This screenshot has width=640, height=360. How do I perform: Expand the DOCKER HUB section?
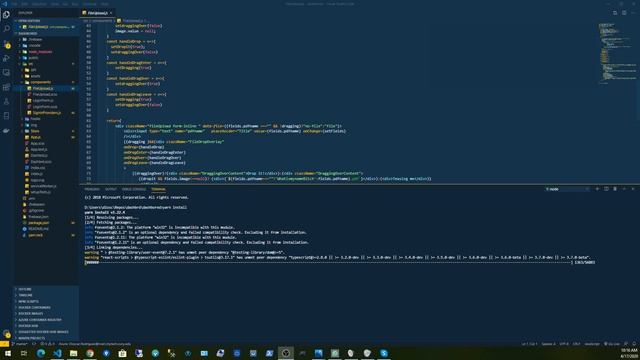click(46, 326)
